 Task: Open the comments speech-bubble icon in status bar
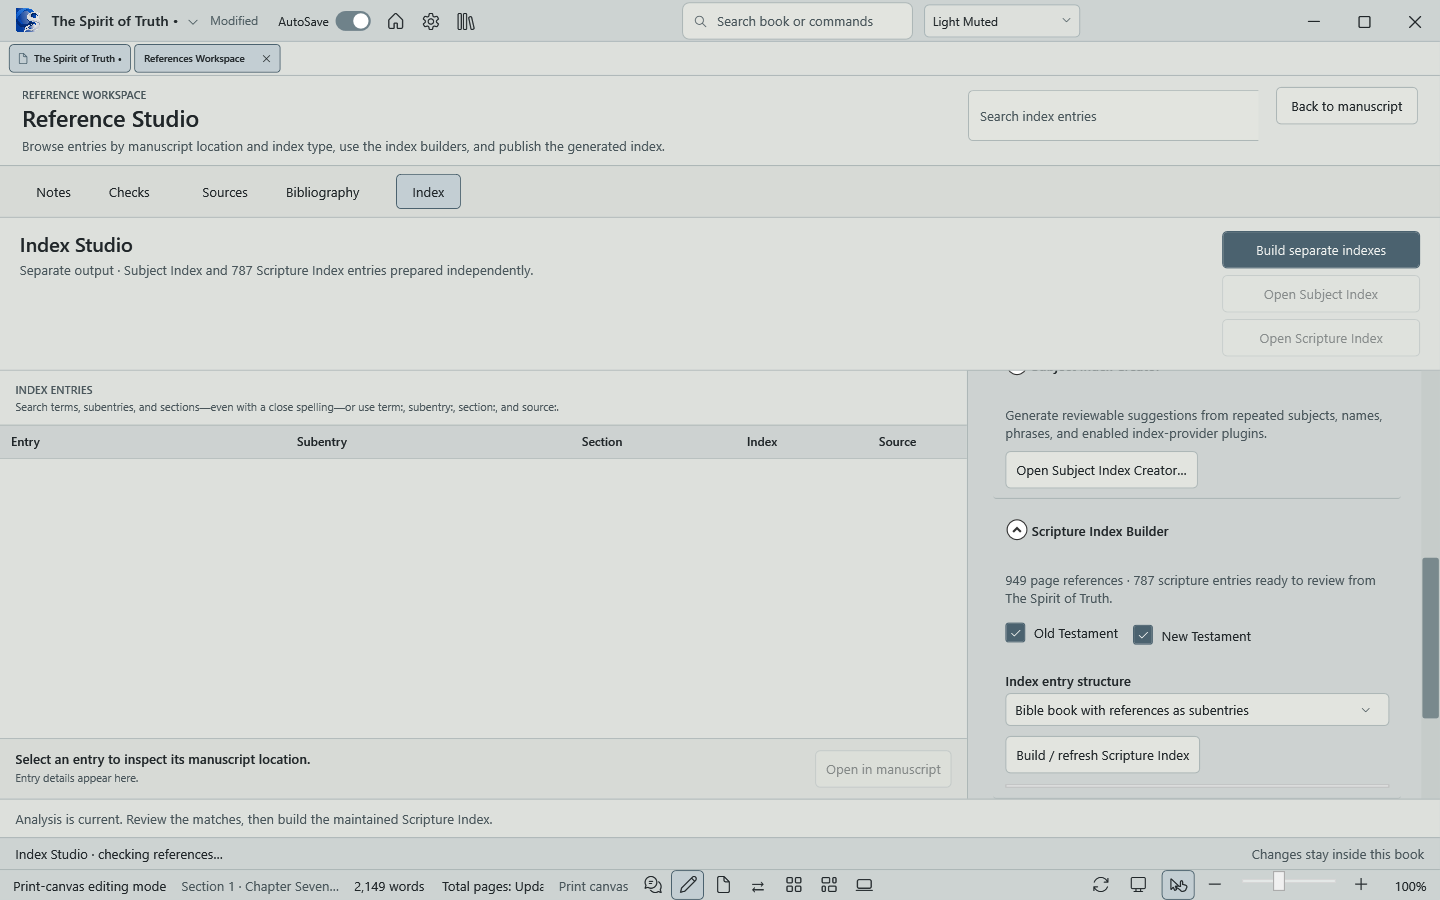[x=653, y=885]
